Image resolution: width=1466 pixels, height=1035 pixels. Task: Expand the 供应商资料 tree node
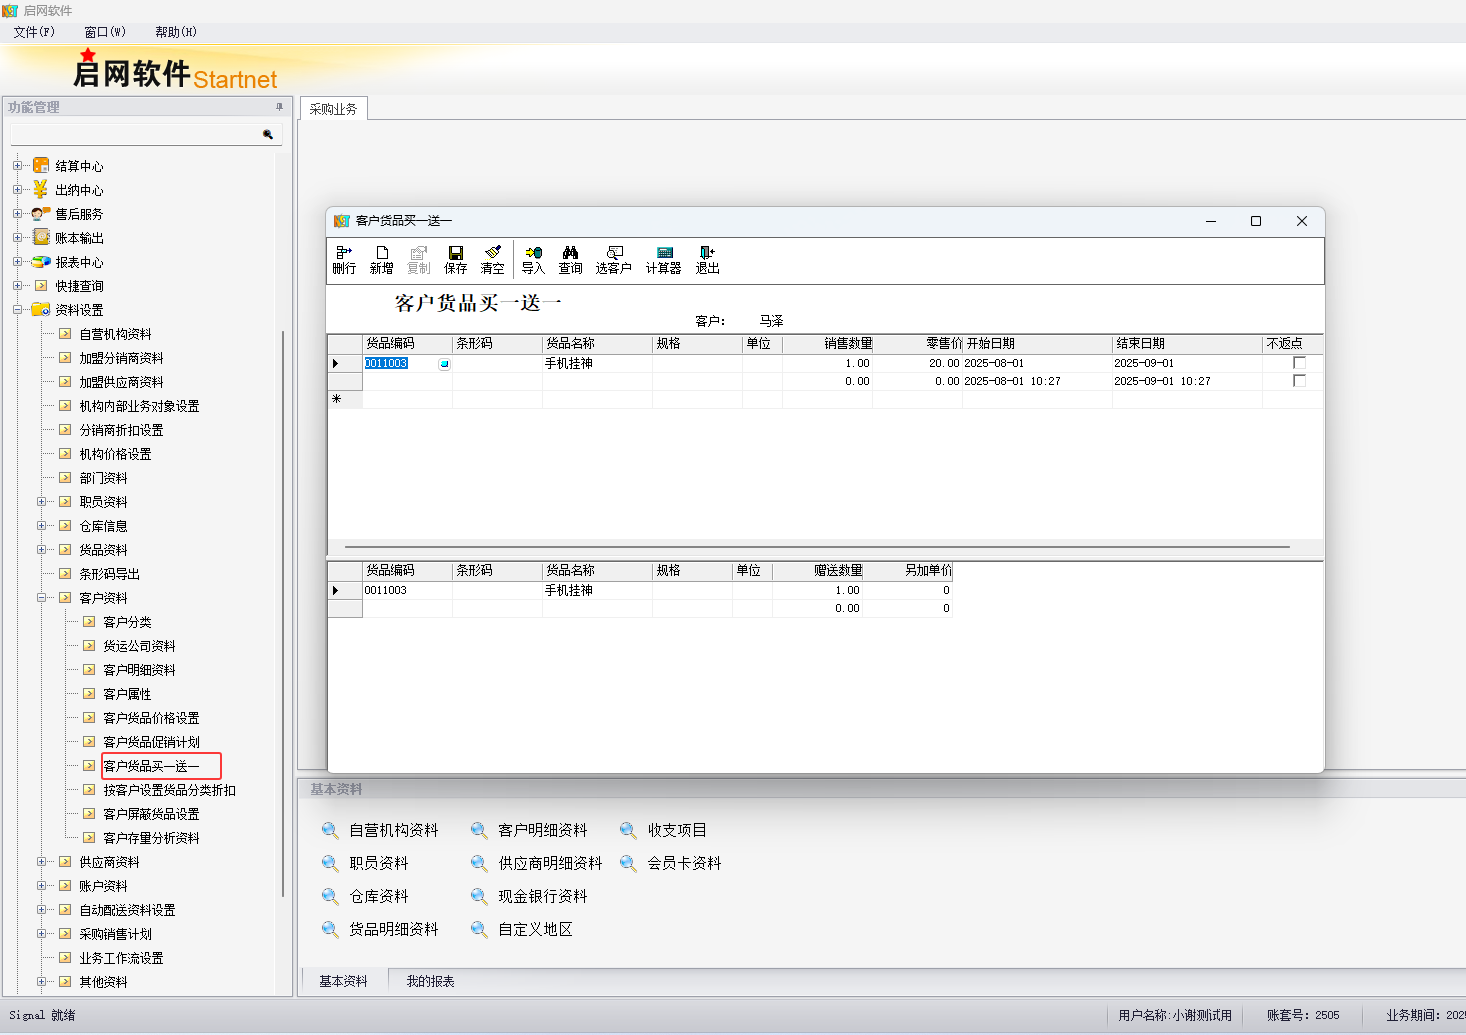coord(41,862)
